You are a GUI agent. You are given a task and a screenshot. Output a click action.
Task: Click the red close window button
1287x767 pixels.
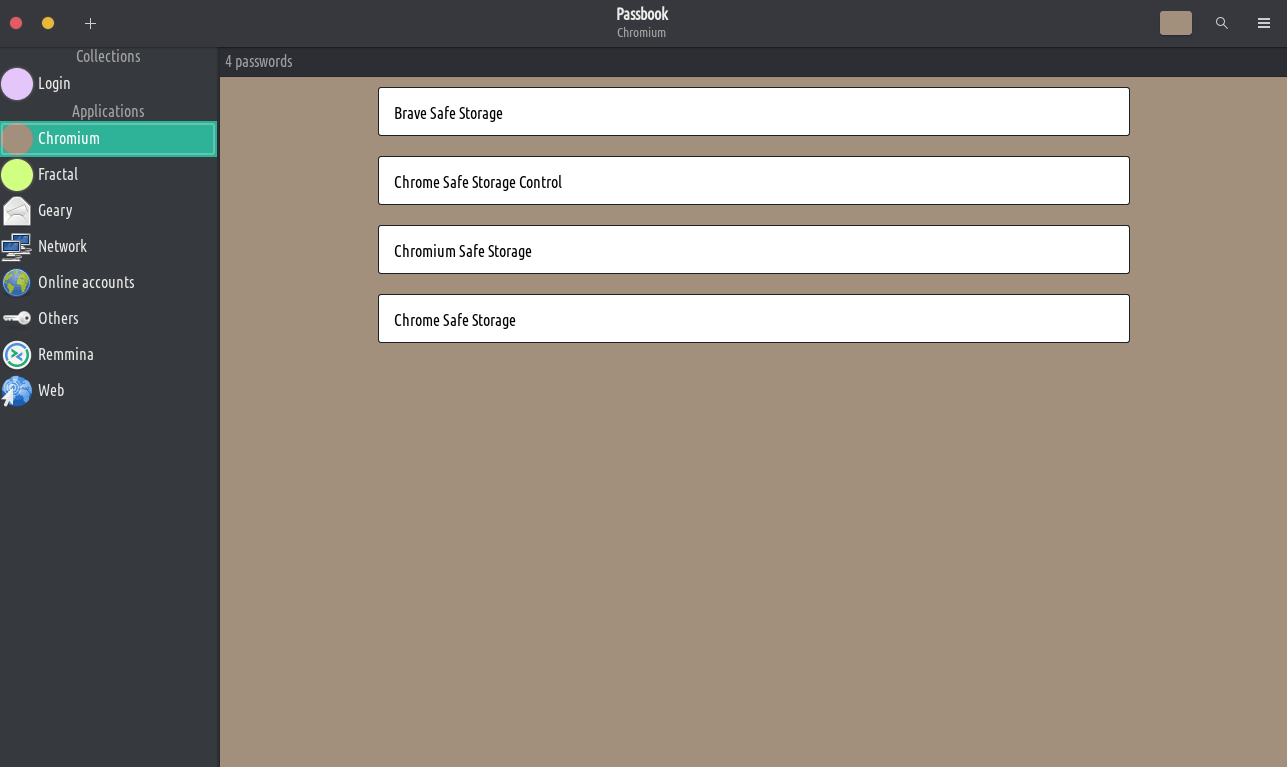(x=16, y=23)
